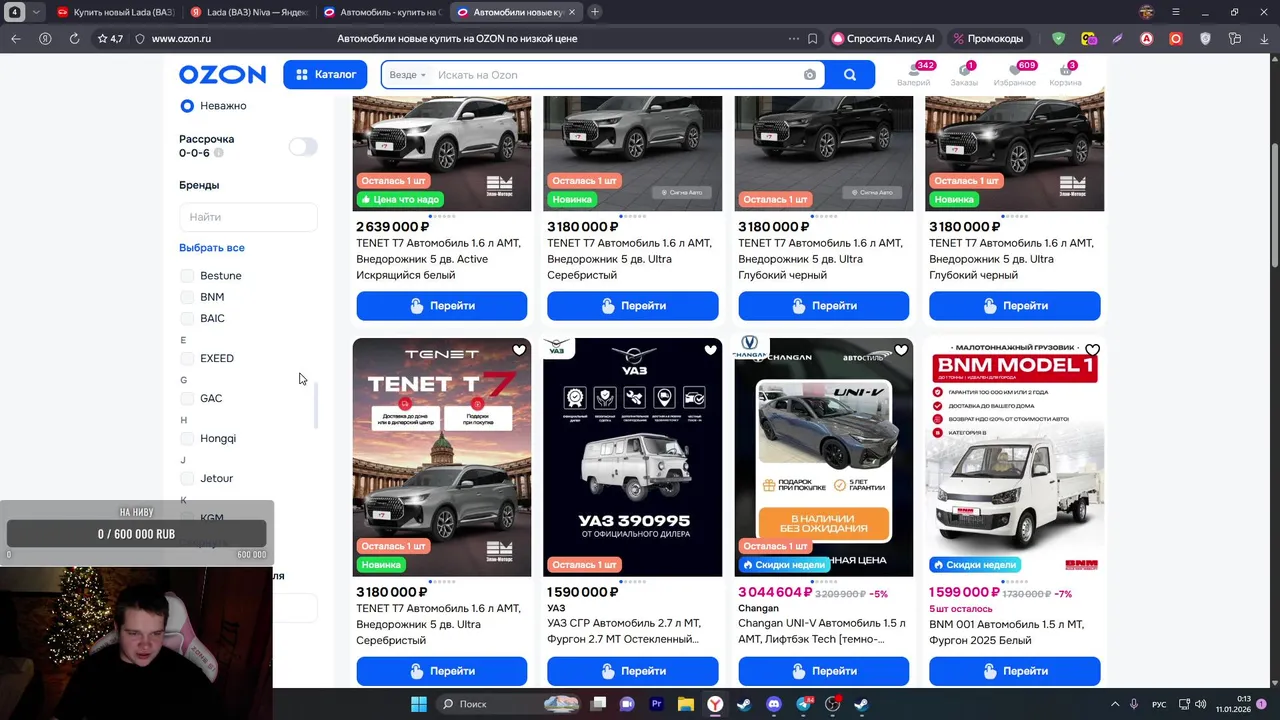Open the three-dots menu in the address bar
Image resolution: width=1280 pixels, height=720 pixels.
(x=794, y=39)
